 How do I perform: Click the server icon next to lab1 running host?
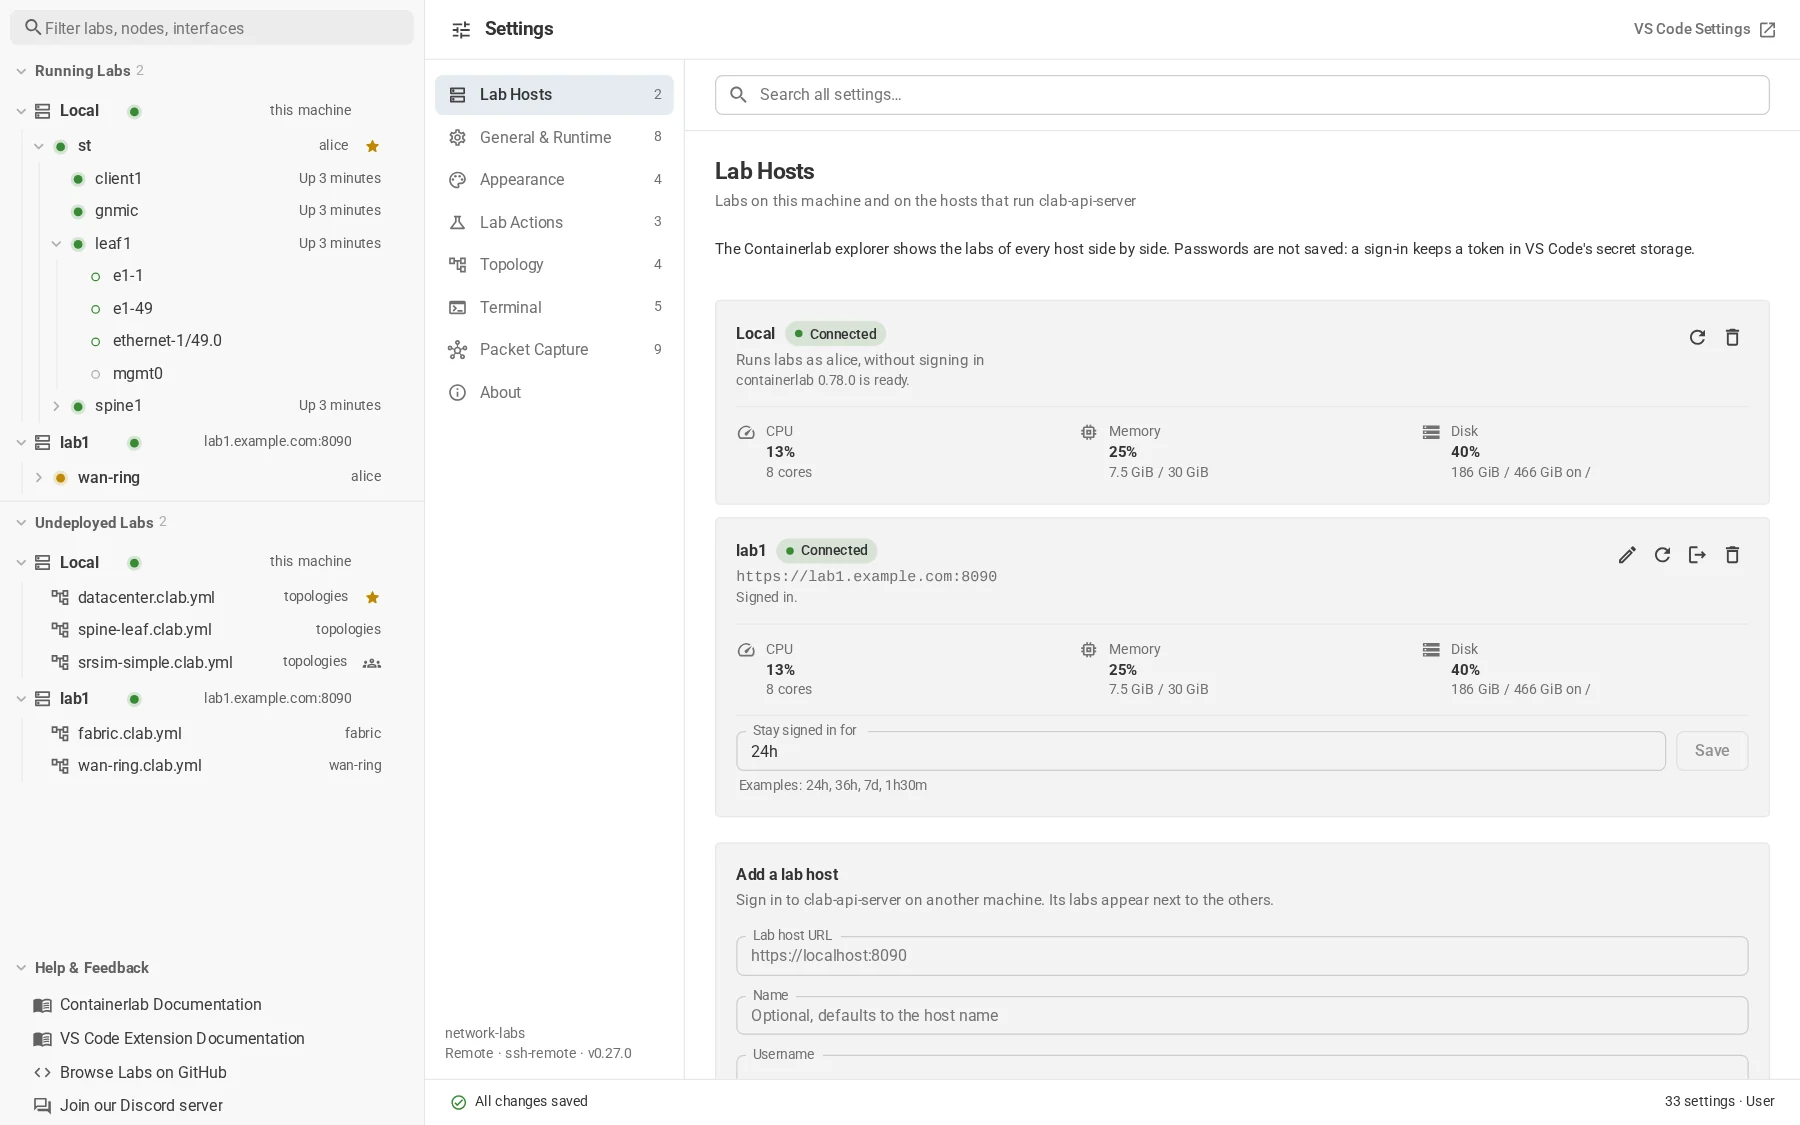[x=43, y=443]
